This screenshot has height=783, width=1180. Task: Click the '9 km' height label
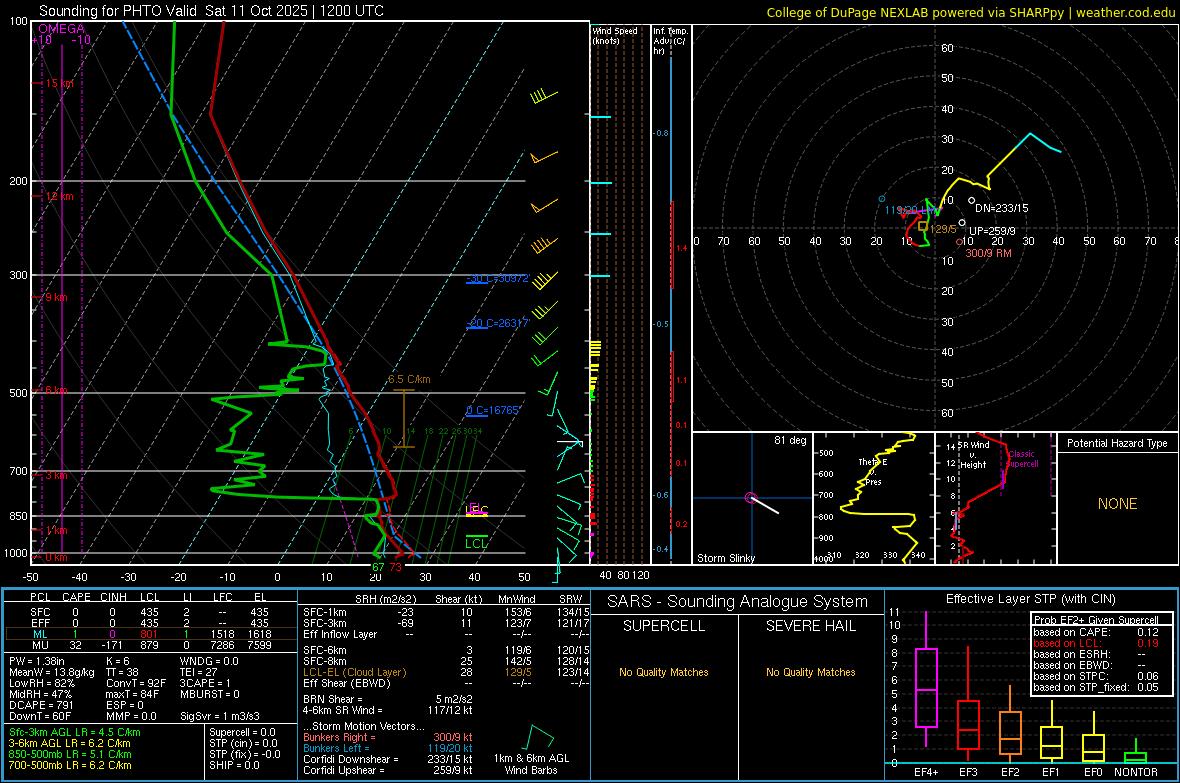coord(56,297)
